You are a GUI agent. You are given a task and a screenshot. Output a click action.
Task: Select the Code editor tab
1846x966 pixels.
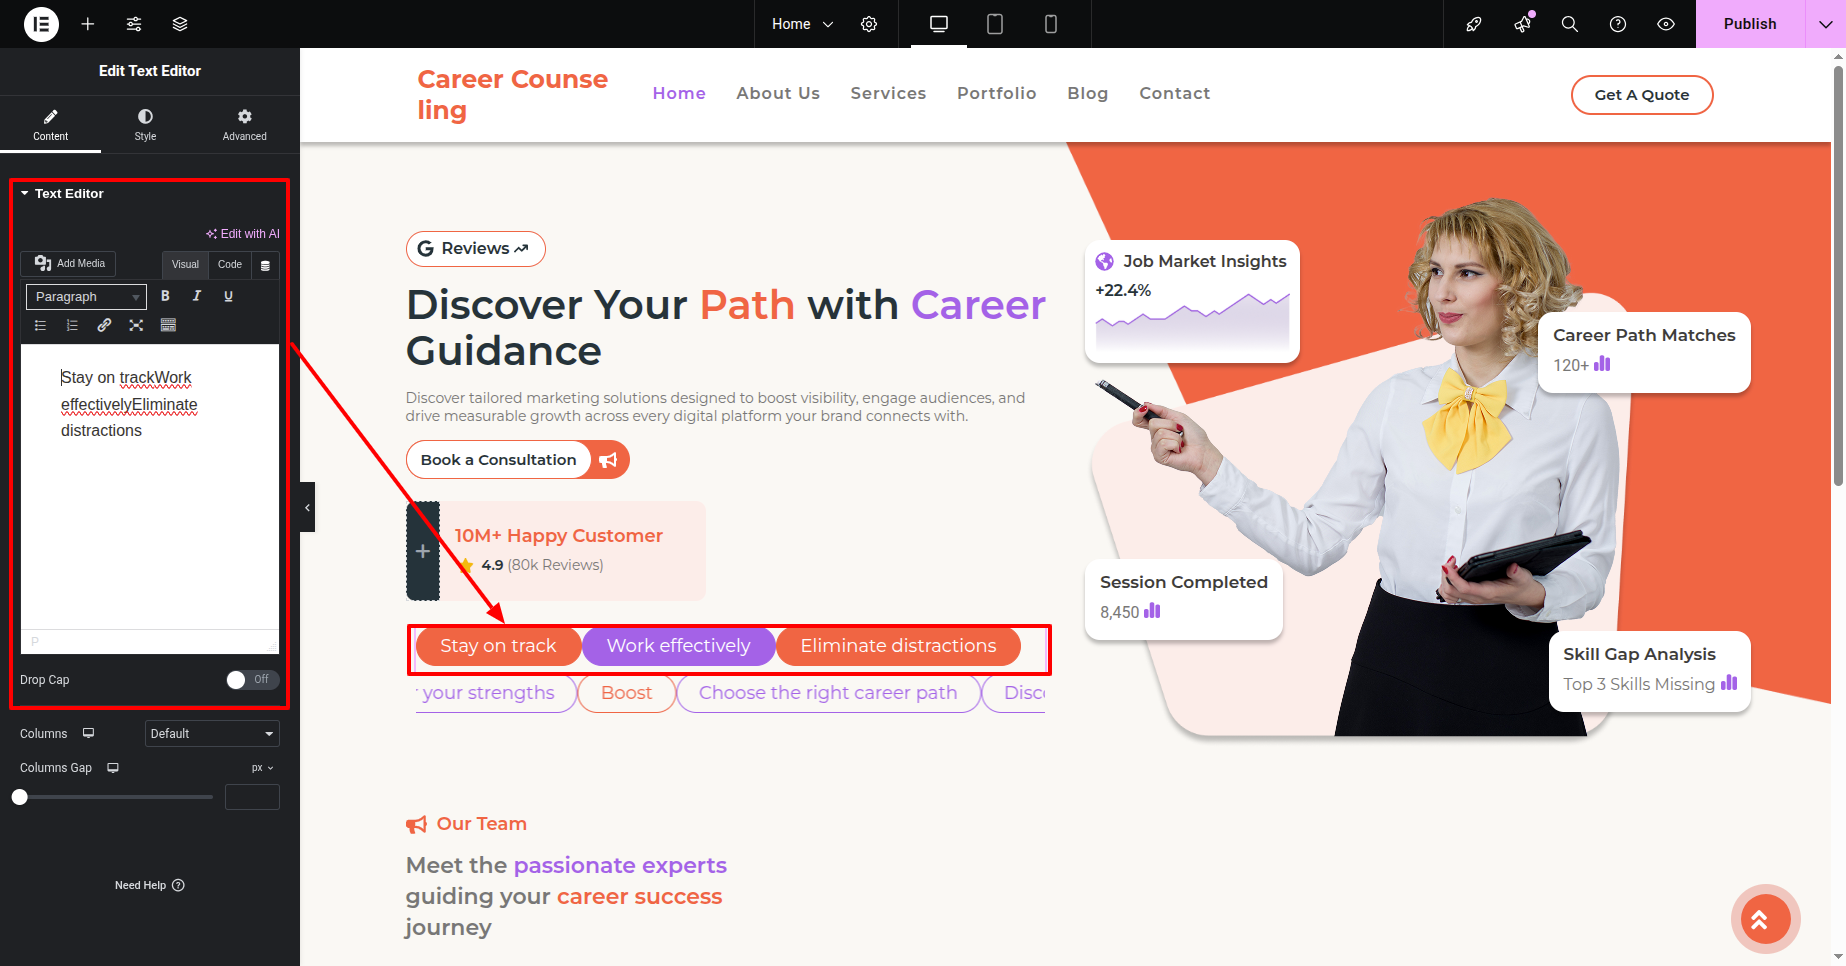coord(230,264)
